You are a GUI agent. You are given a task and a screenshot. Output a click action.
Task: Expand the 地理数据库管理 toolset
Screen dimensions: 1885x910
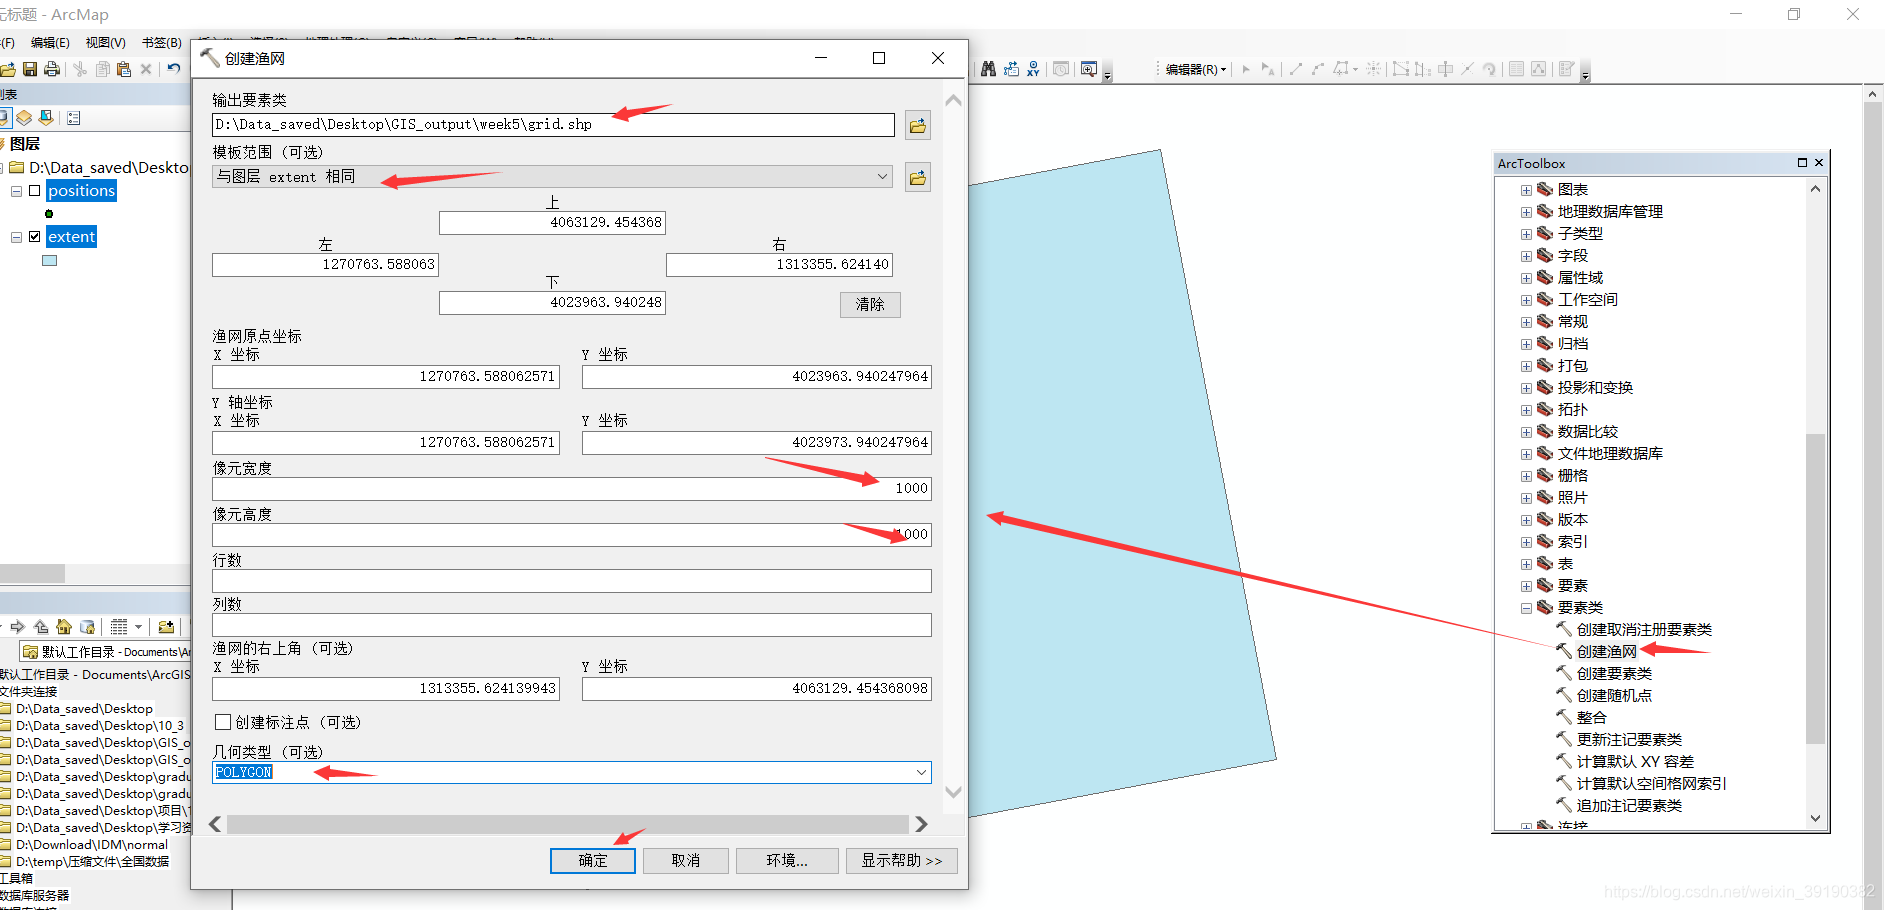(x=1526, y=212)
